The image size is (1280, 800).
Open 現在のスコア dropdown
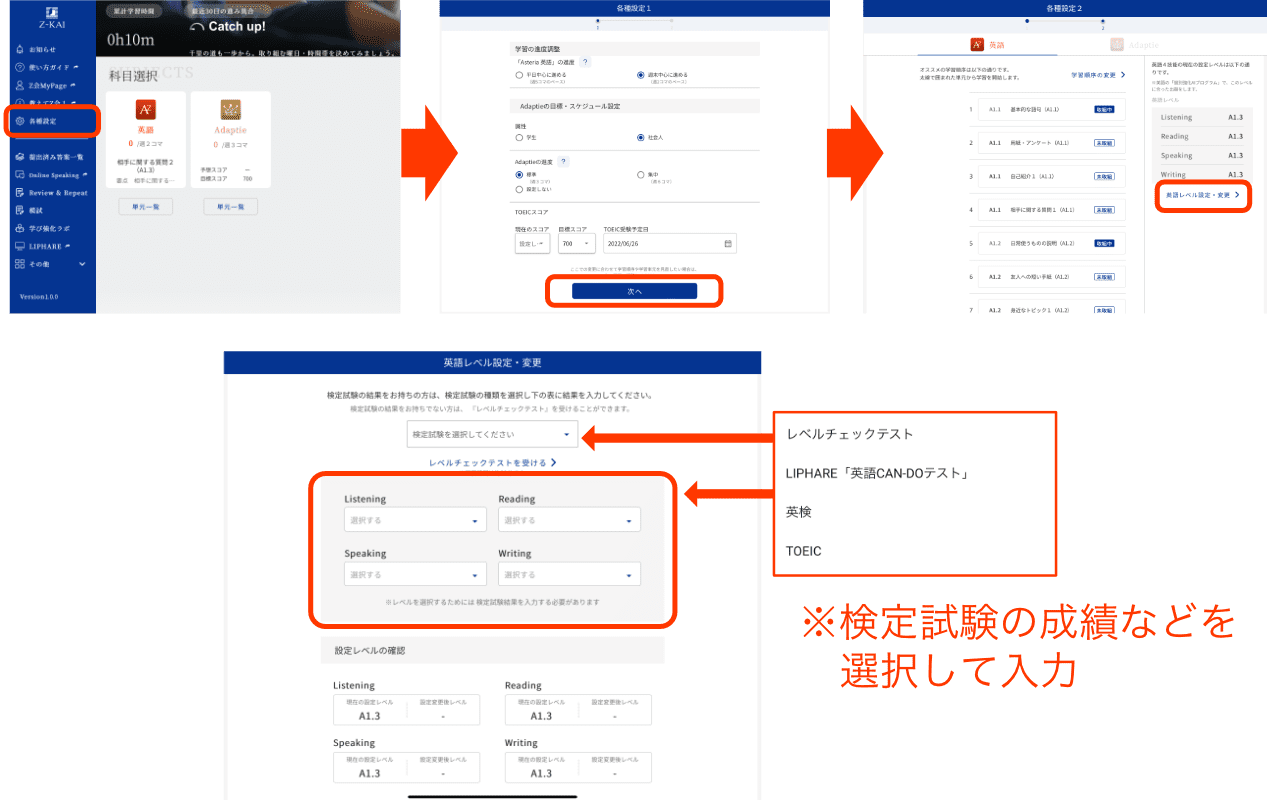(531, 243)
